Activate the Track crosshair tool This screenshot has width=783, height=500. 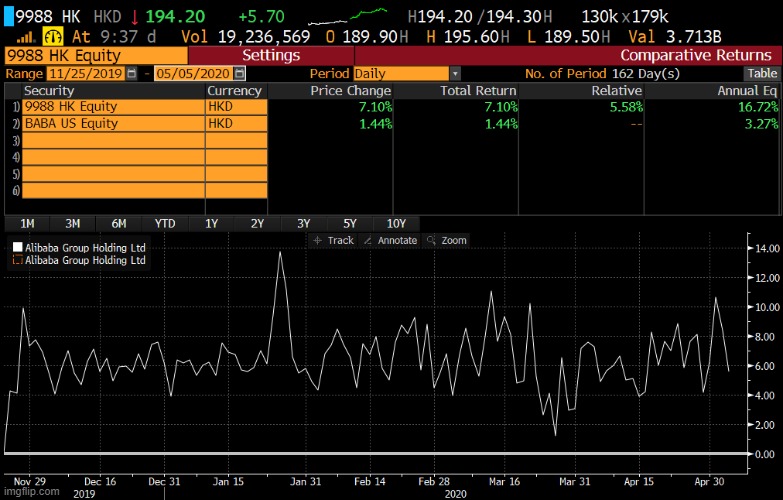334,241
